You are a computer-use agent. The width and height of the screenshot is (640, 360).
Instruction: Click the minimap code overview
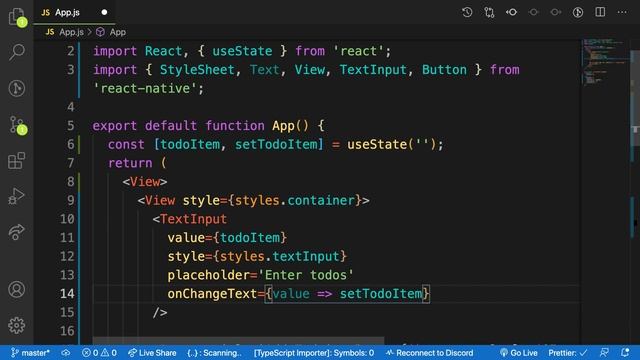pyautogui.click(x=606, y=61)
